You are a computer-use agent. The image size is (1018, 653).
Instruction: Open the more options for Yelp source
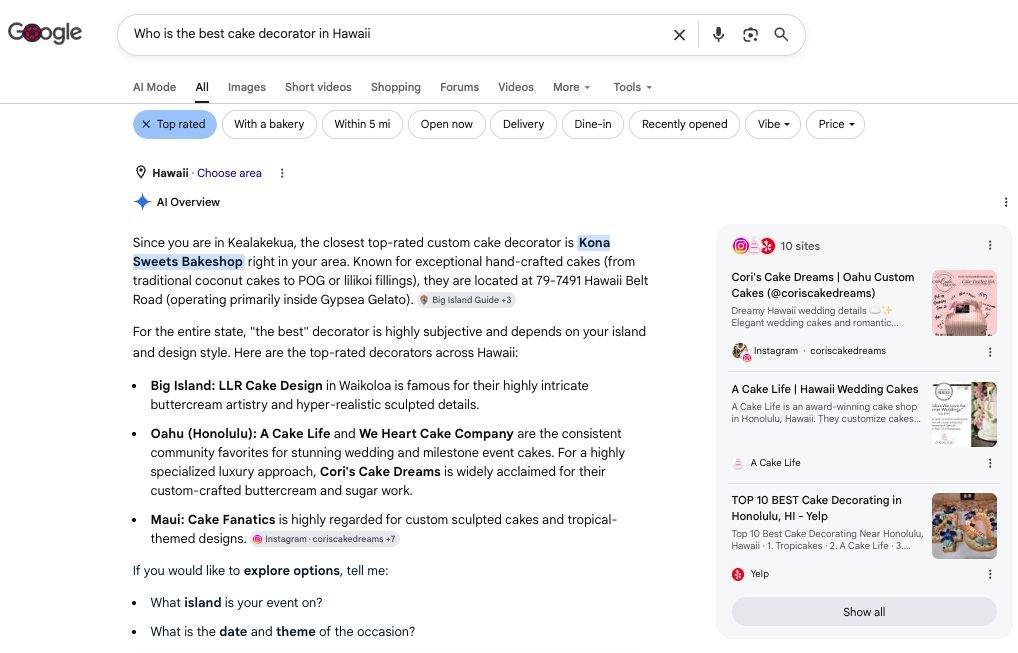tap(989, 574)
